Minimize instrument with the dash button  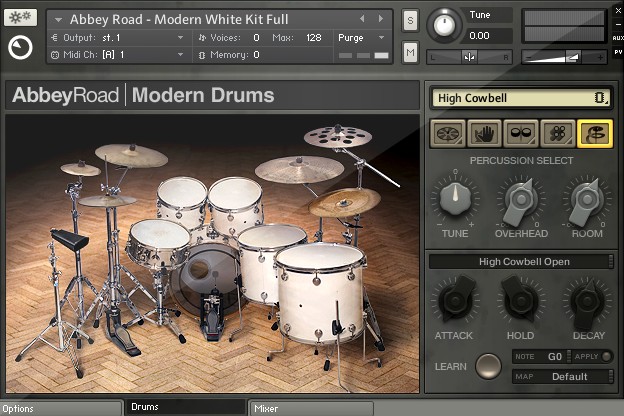click(618, 24)
